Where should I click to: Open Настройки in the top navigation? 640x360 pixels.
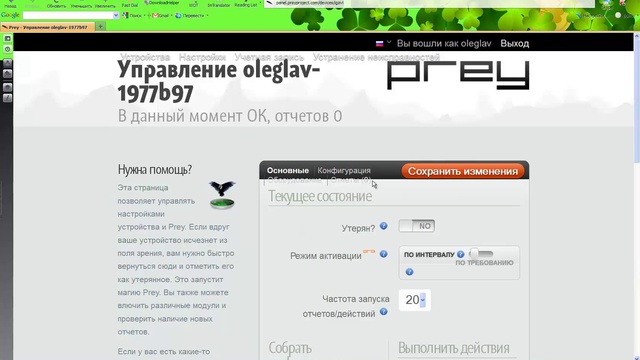202,57
